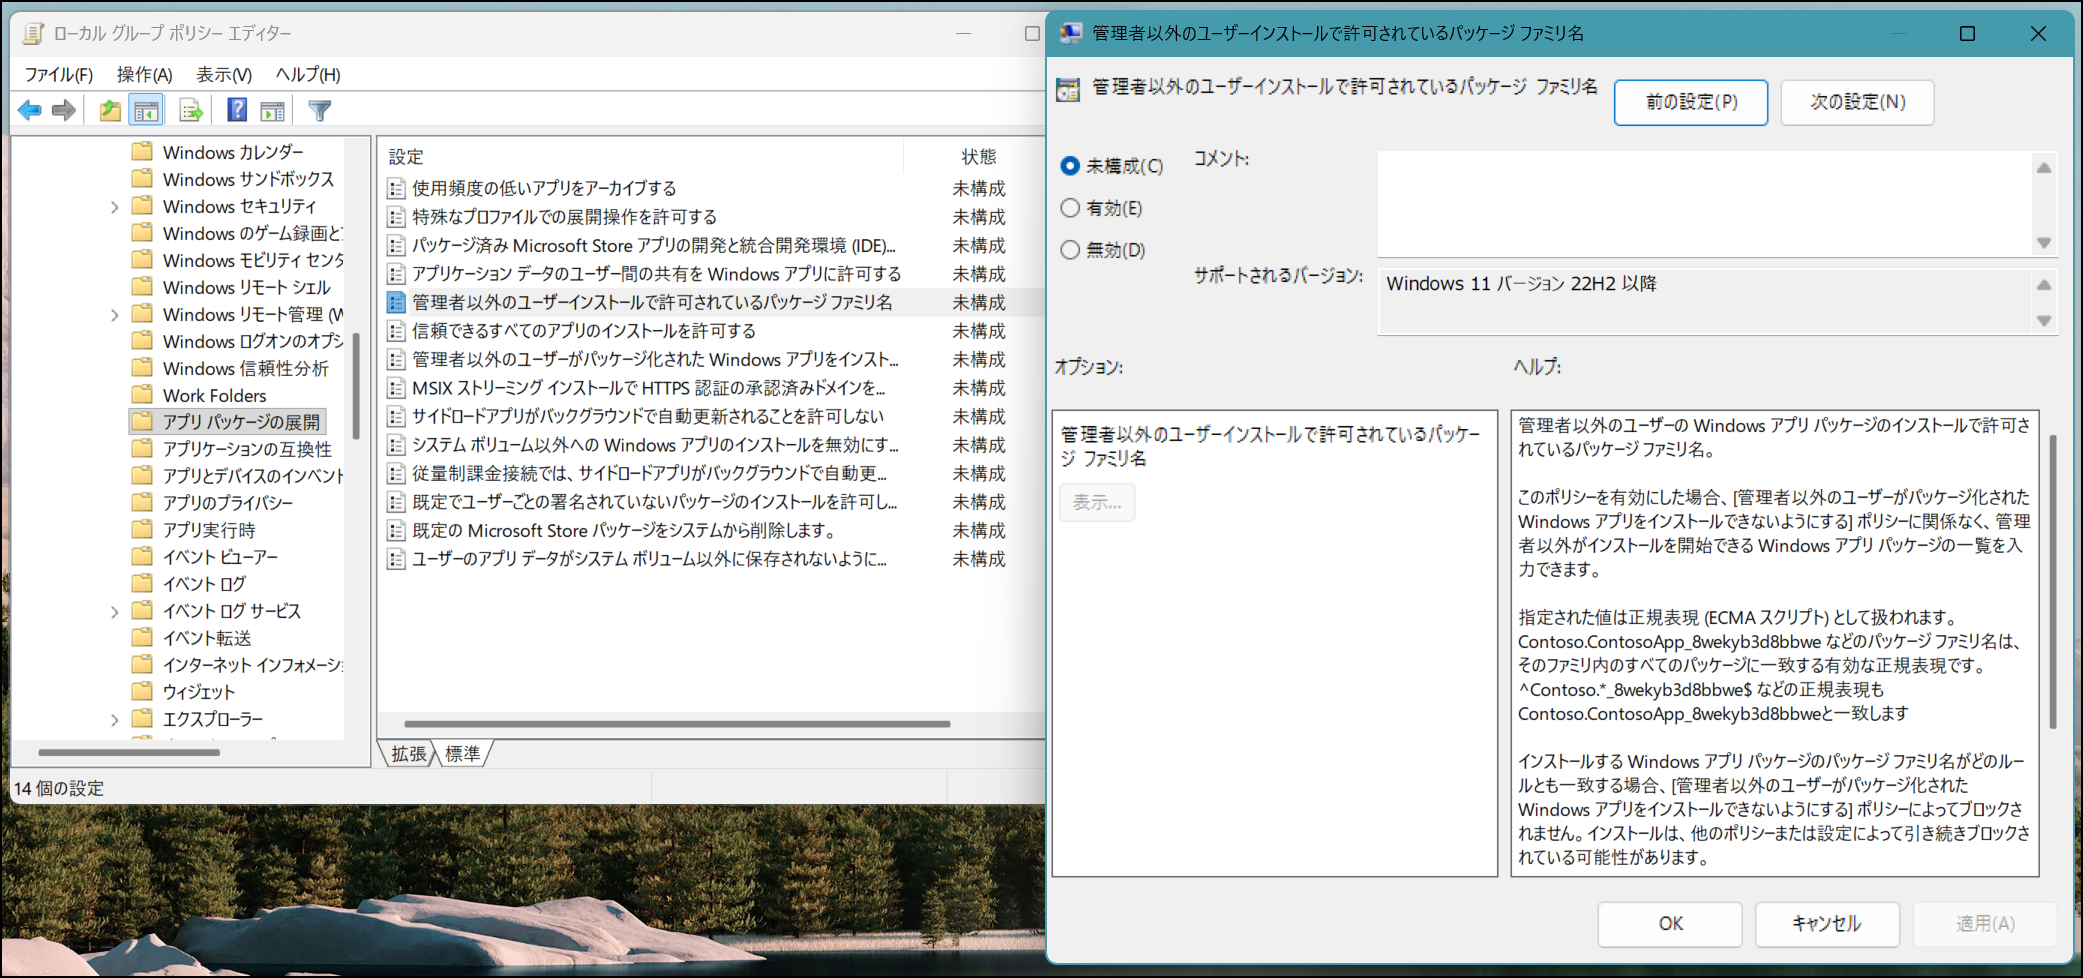Click the blue Back arrow in toolbar
The height and width of the screenshot is (978, 2083).
[30, 111]
